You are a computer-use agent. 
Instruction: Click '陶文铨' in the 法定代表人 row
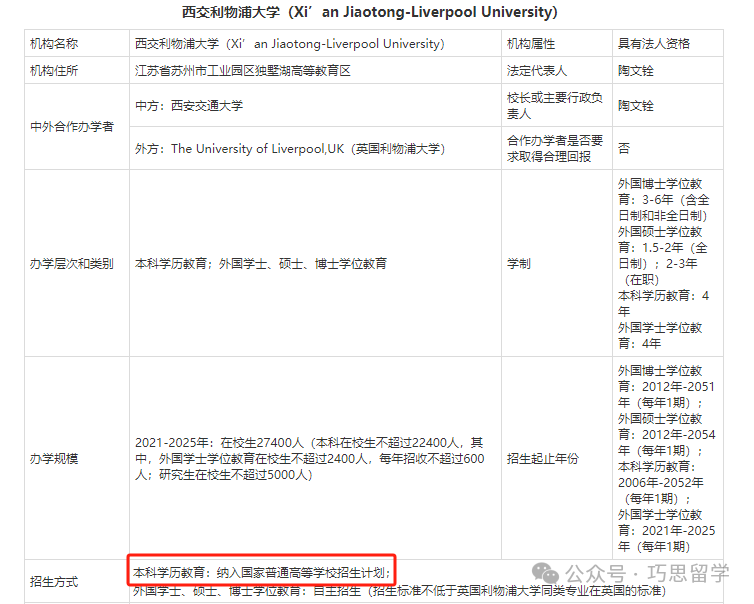(636, 71)
